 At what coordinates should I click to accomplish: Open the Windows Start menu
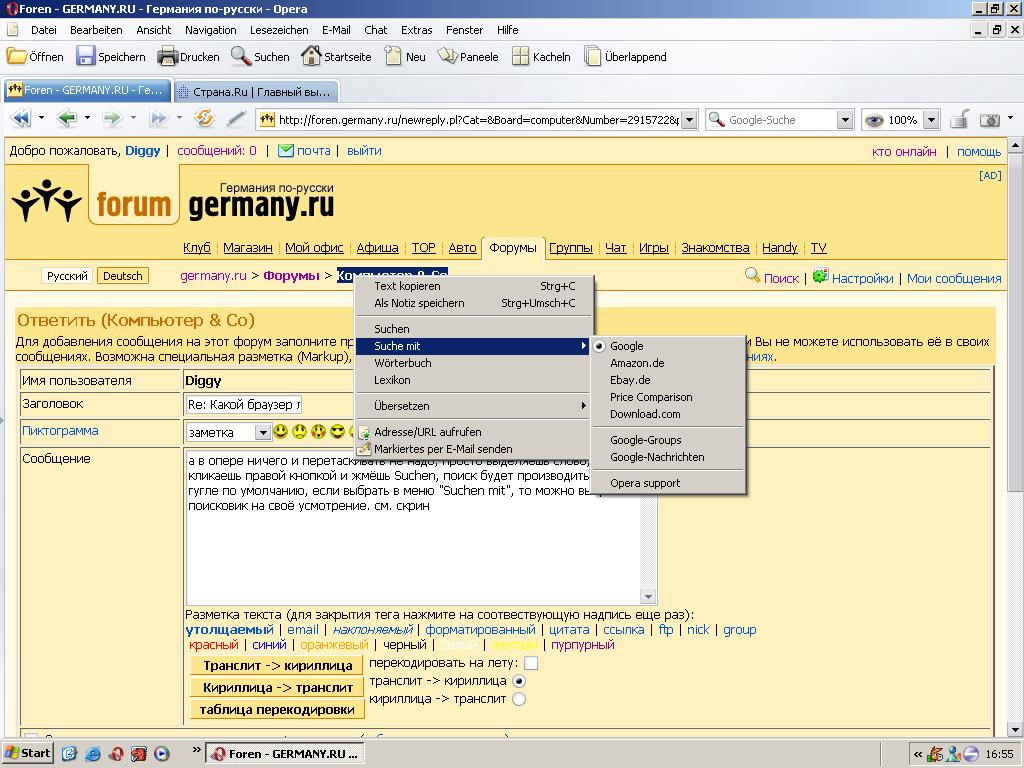point(27,754)
